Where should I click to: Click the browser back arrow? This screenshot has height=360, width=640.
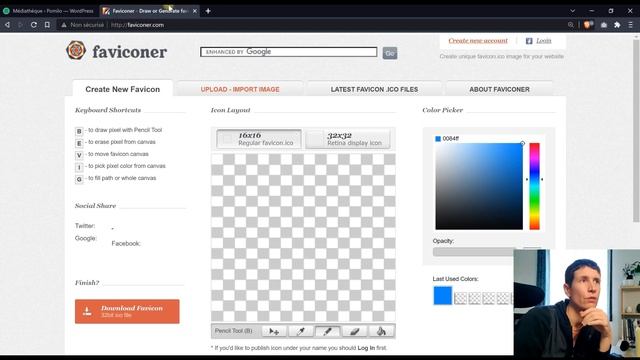(x=7, y=25)
